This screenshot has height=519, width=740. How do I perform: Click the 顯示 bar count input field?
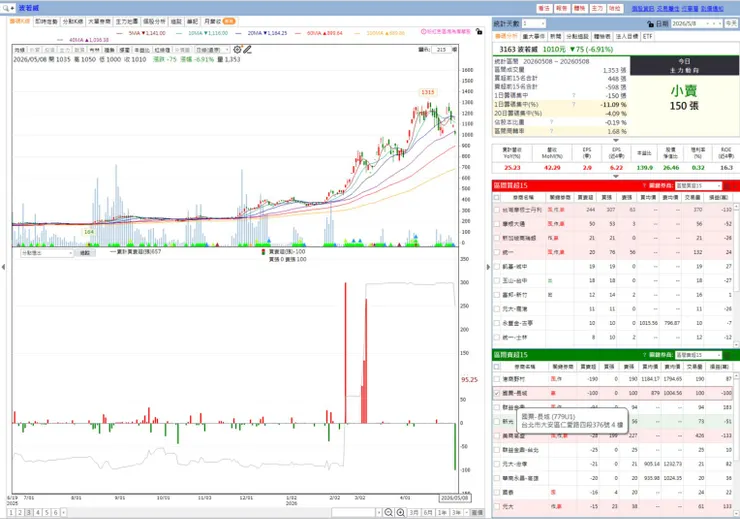[441, 50]
